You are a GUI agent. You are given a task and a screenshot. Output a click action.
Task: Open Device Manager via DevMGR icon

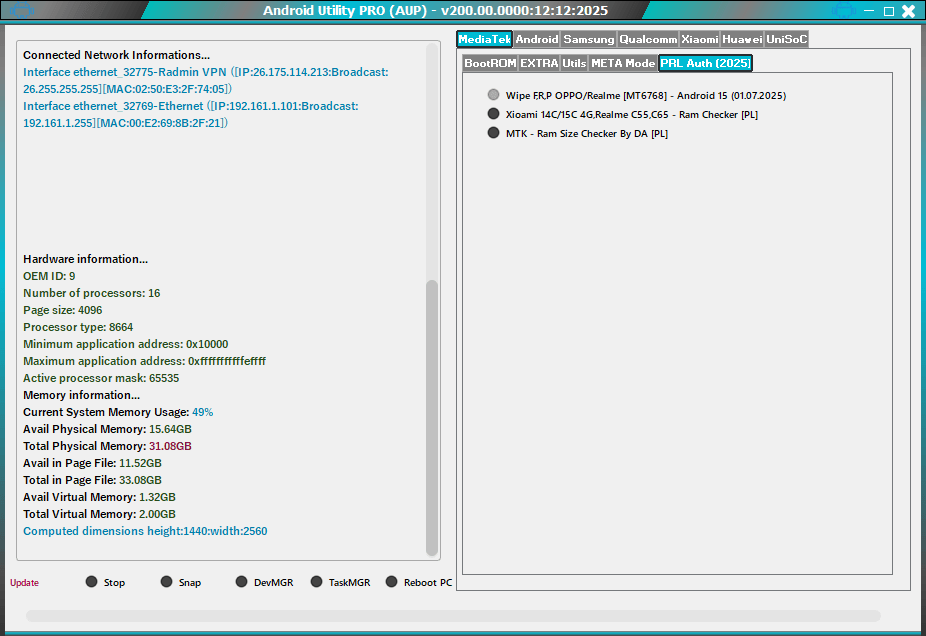coord(240,582)
